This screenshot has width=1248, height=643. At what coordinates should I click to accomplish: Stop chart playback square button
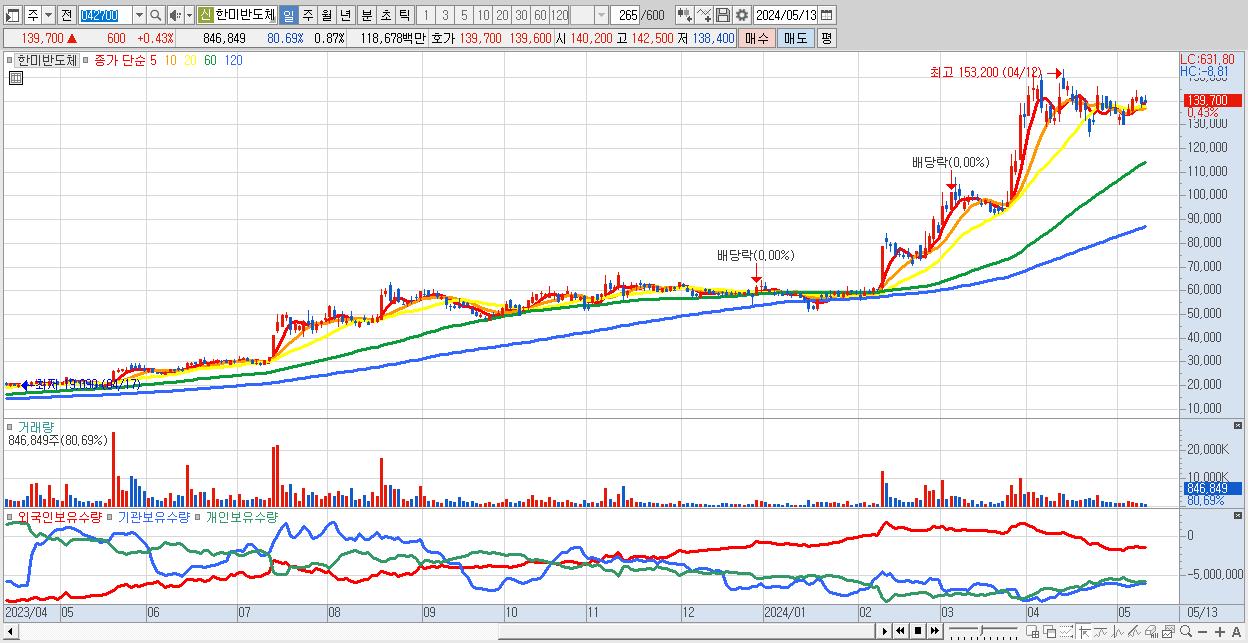pyautogui.click(x=918, y=631)
